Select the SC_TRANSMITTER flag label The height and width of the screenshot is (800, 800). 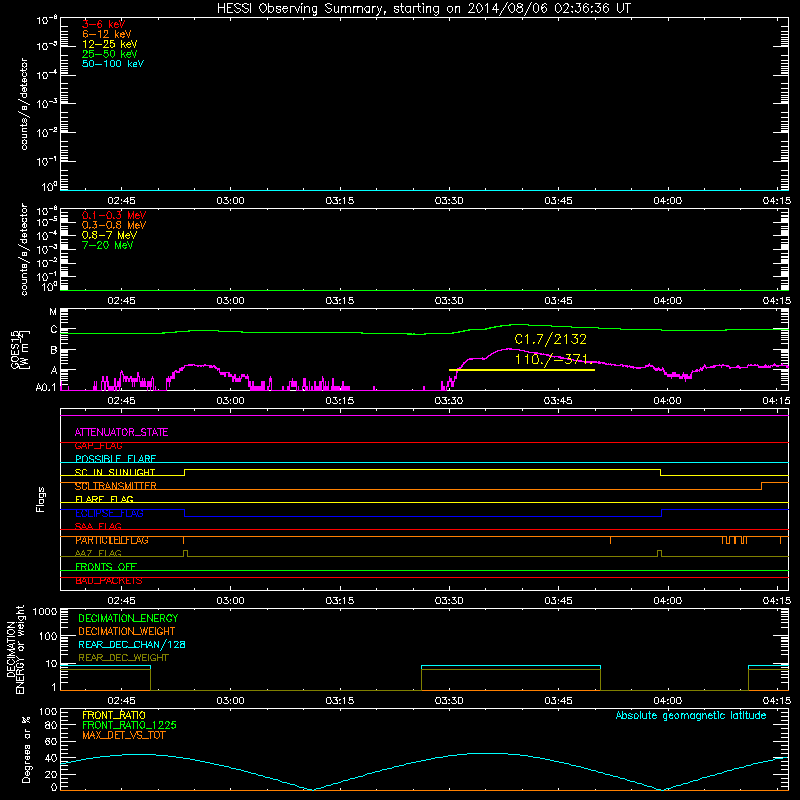pos(116,486)
